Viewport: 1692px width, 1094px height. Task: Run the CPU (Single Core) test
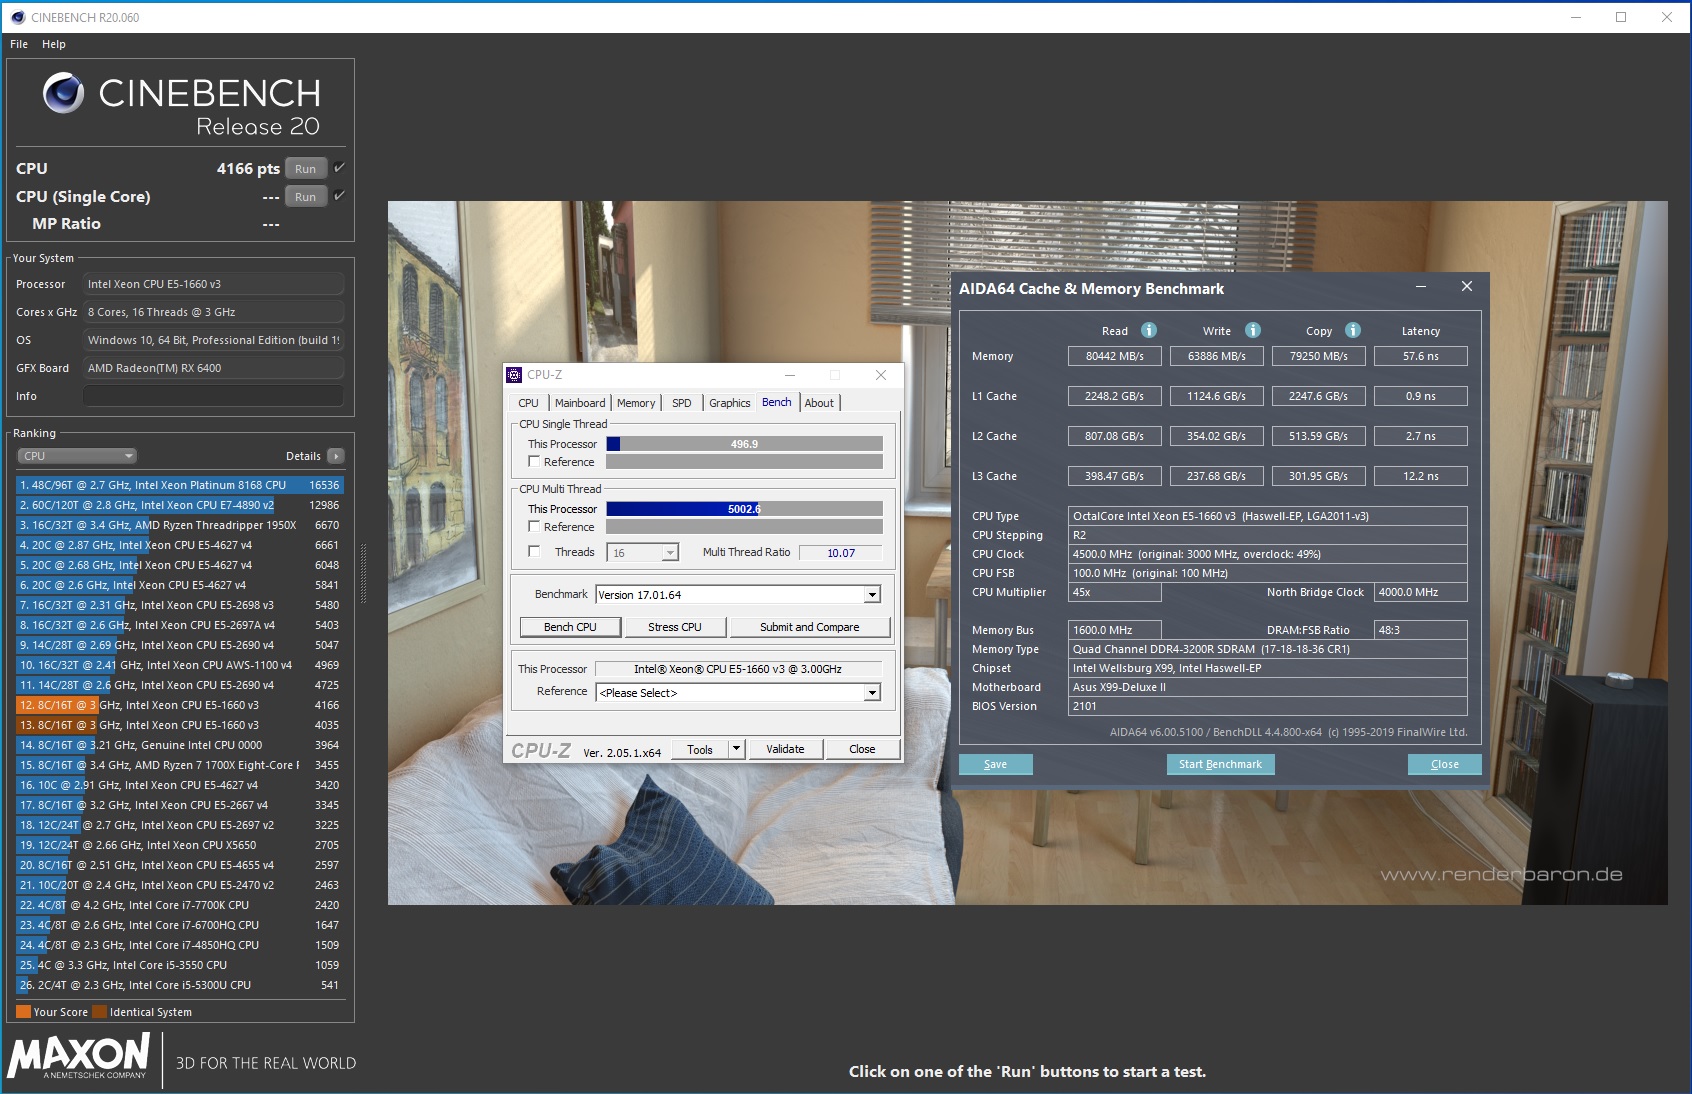pyautogui.click(x=306, y=197)
